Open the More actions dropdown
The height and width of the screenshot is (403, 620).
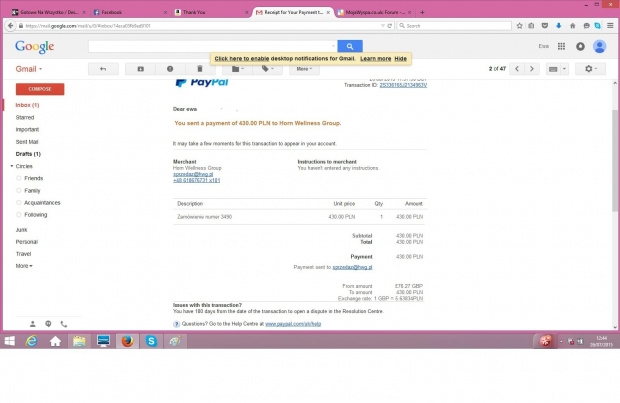click(304, 69)
